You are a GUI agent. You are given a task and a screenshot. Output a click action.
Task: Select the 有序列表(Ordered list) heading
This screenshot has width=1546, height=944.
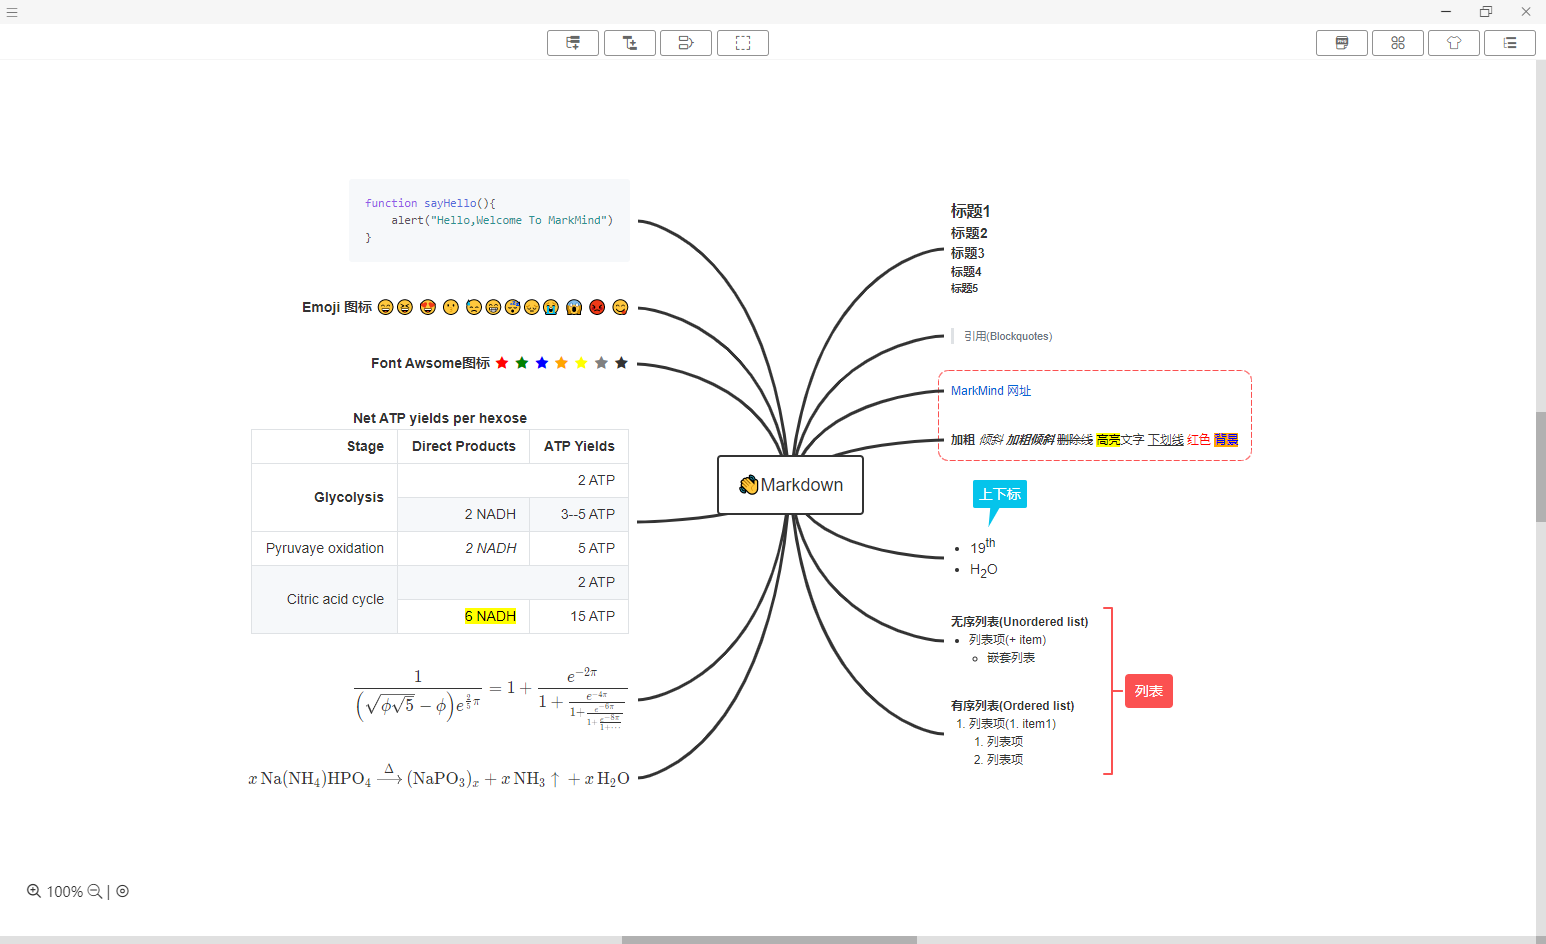click(1012, 706)
